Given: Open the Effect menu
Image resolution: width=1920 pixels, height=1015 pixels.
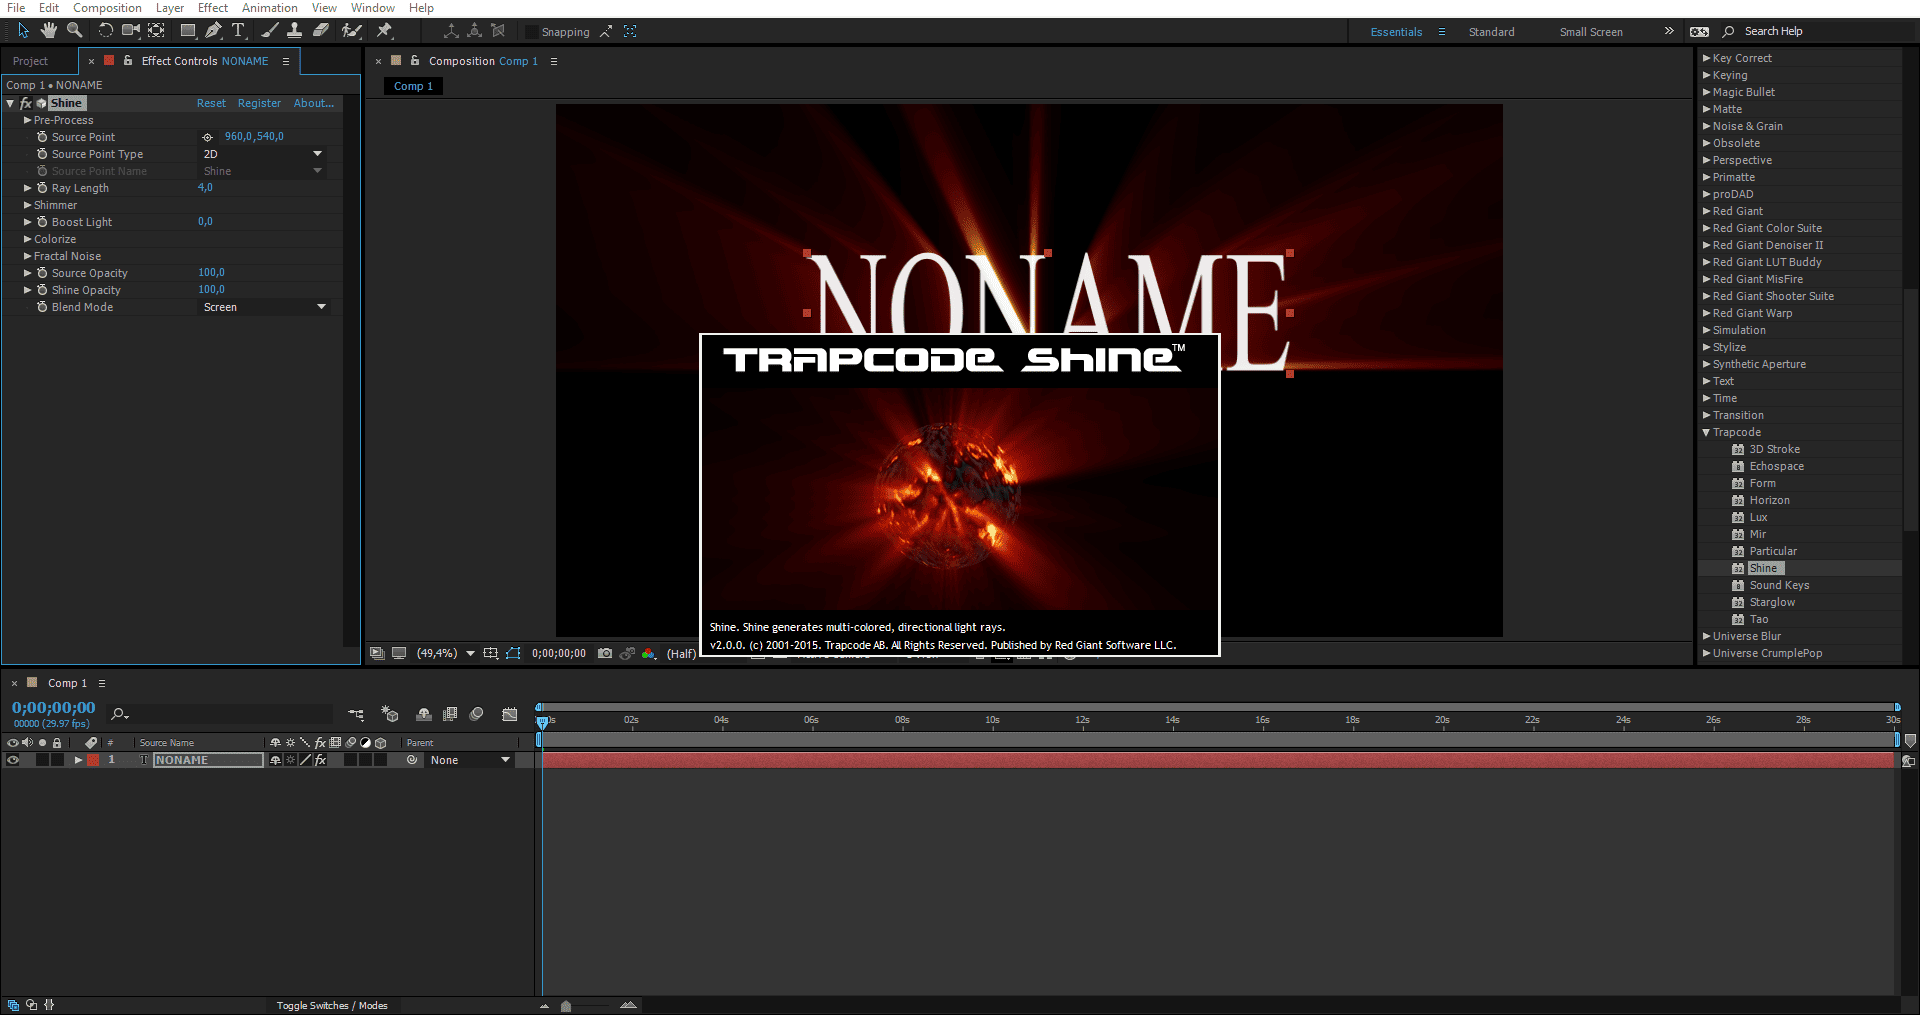Looking at the screenshot, I should (213, 8).
